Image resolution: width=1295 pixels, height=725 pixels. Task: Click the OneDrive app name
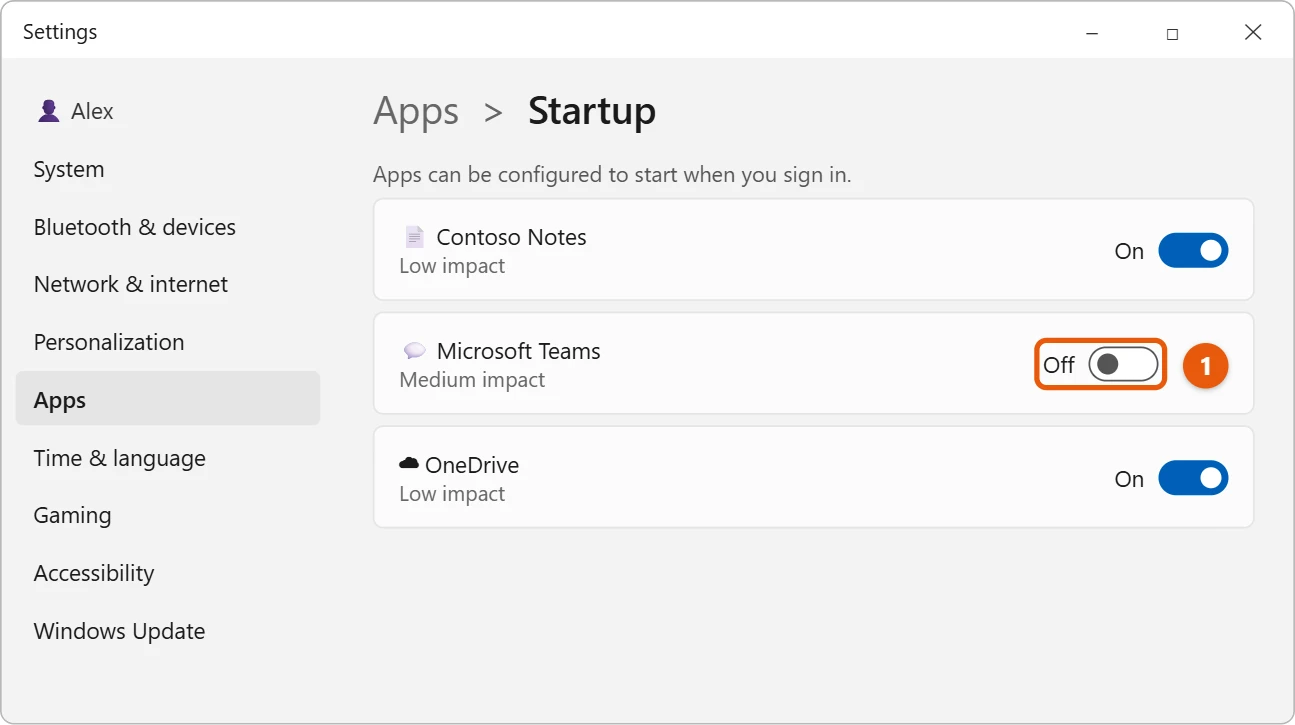click(472, 465)
